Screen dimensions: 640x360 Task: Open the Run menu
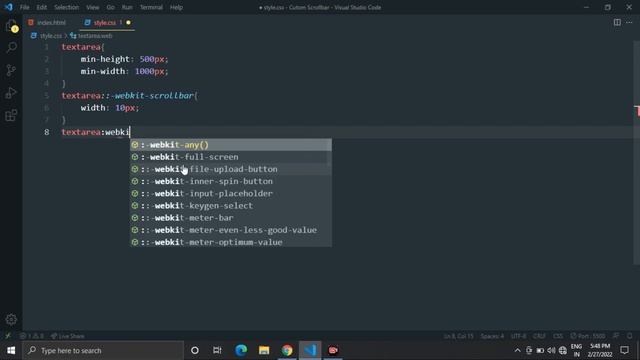127,7
